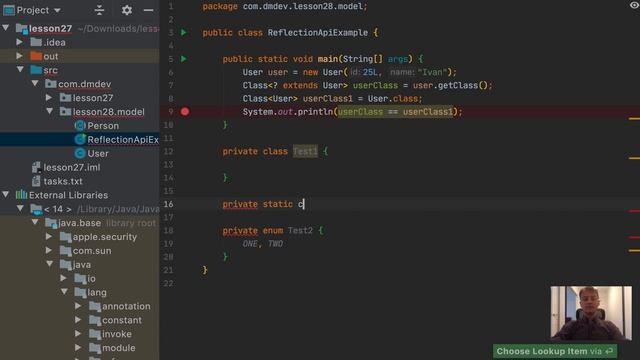Screen dimensions: 640x360
Task: Expand the module package
Action: 78,347
